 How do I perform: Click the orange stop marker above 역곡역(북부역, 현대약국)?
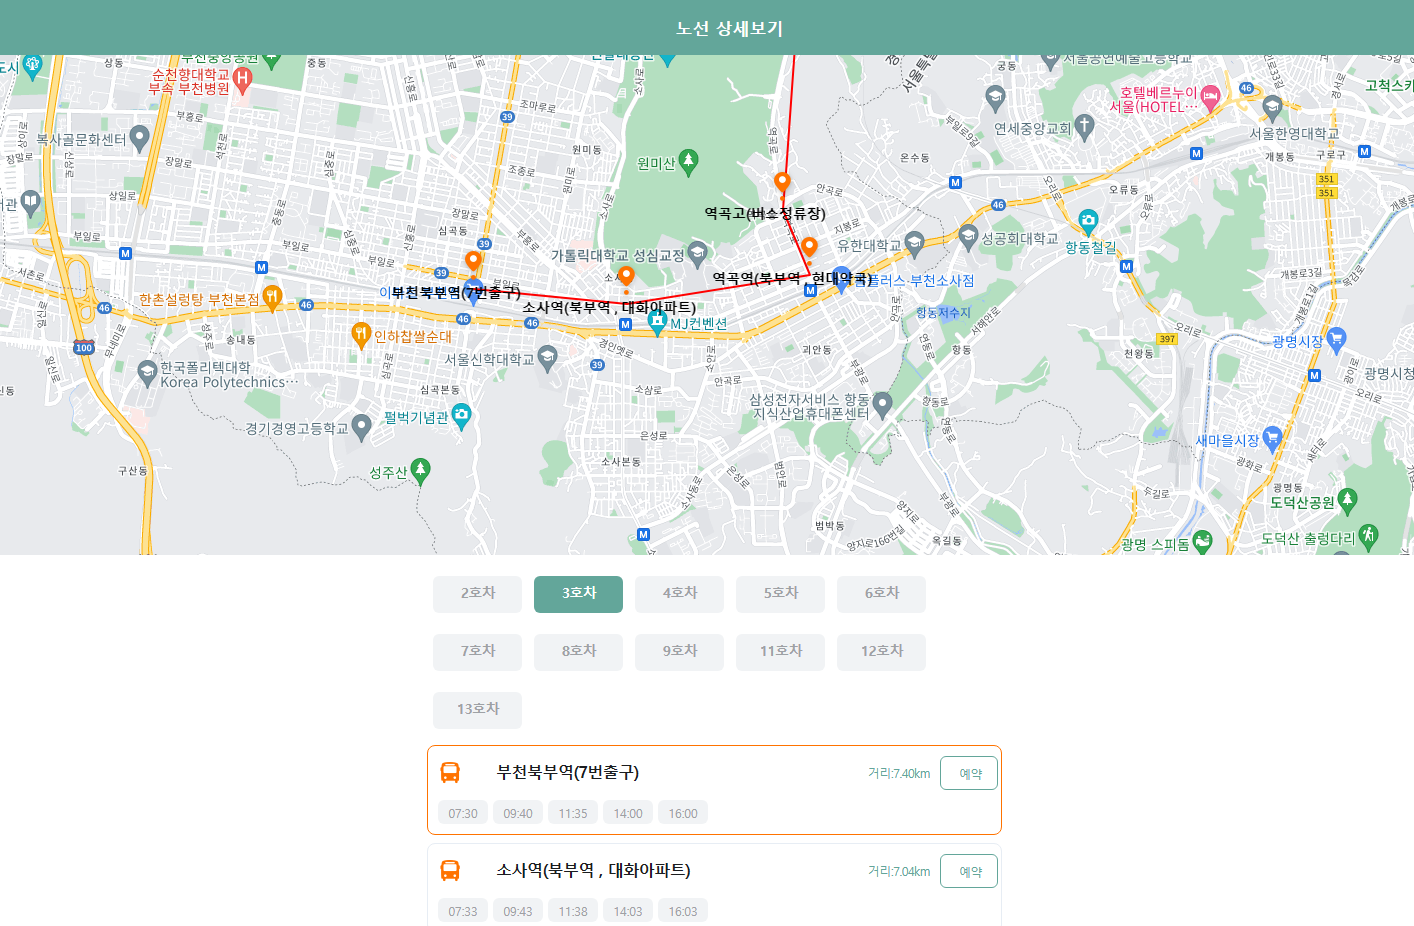[809, 248]
